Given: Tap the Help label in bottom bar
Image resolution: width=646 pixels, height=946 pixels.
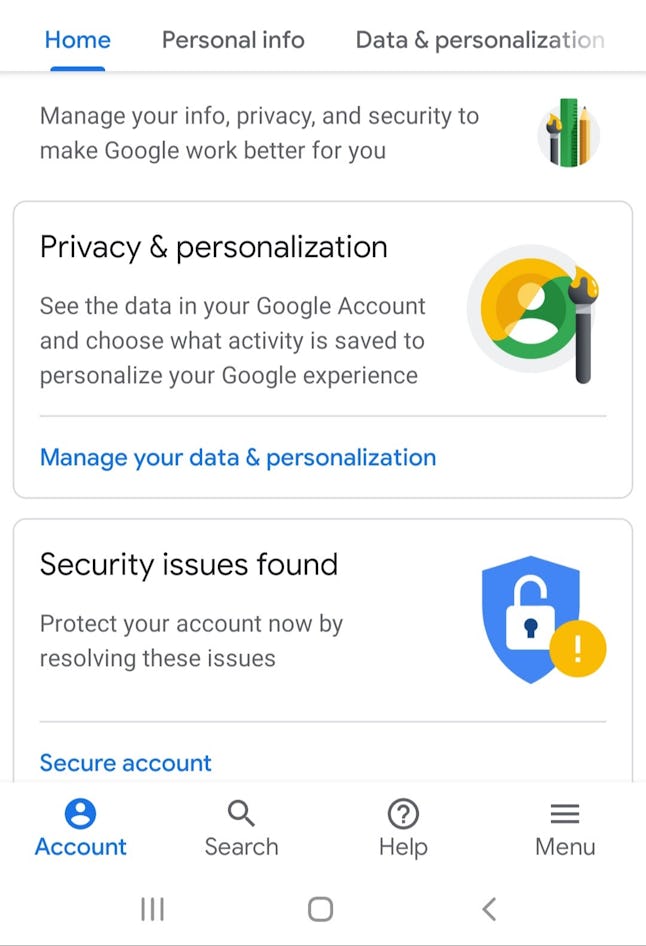Looking at the screenshot, I should (403, 847).
